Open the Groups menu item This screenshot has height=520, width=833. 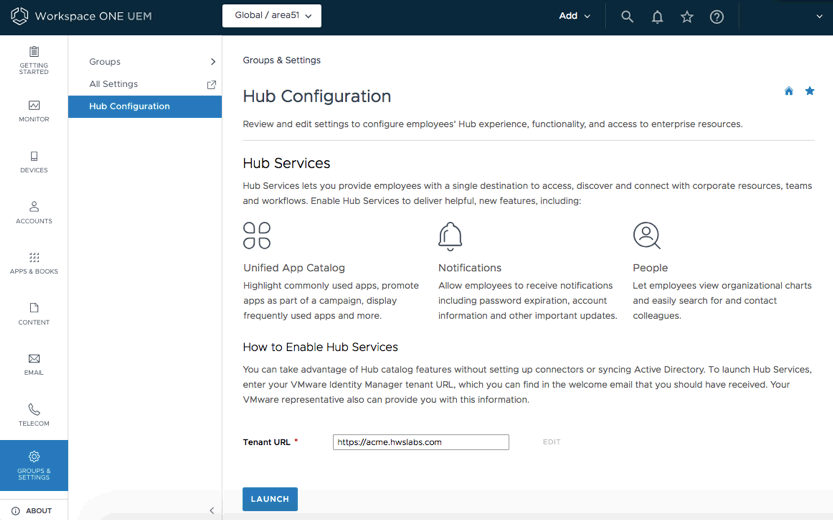(105, 62)
